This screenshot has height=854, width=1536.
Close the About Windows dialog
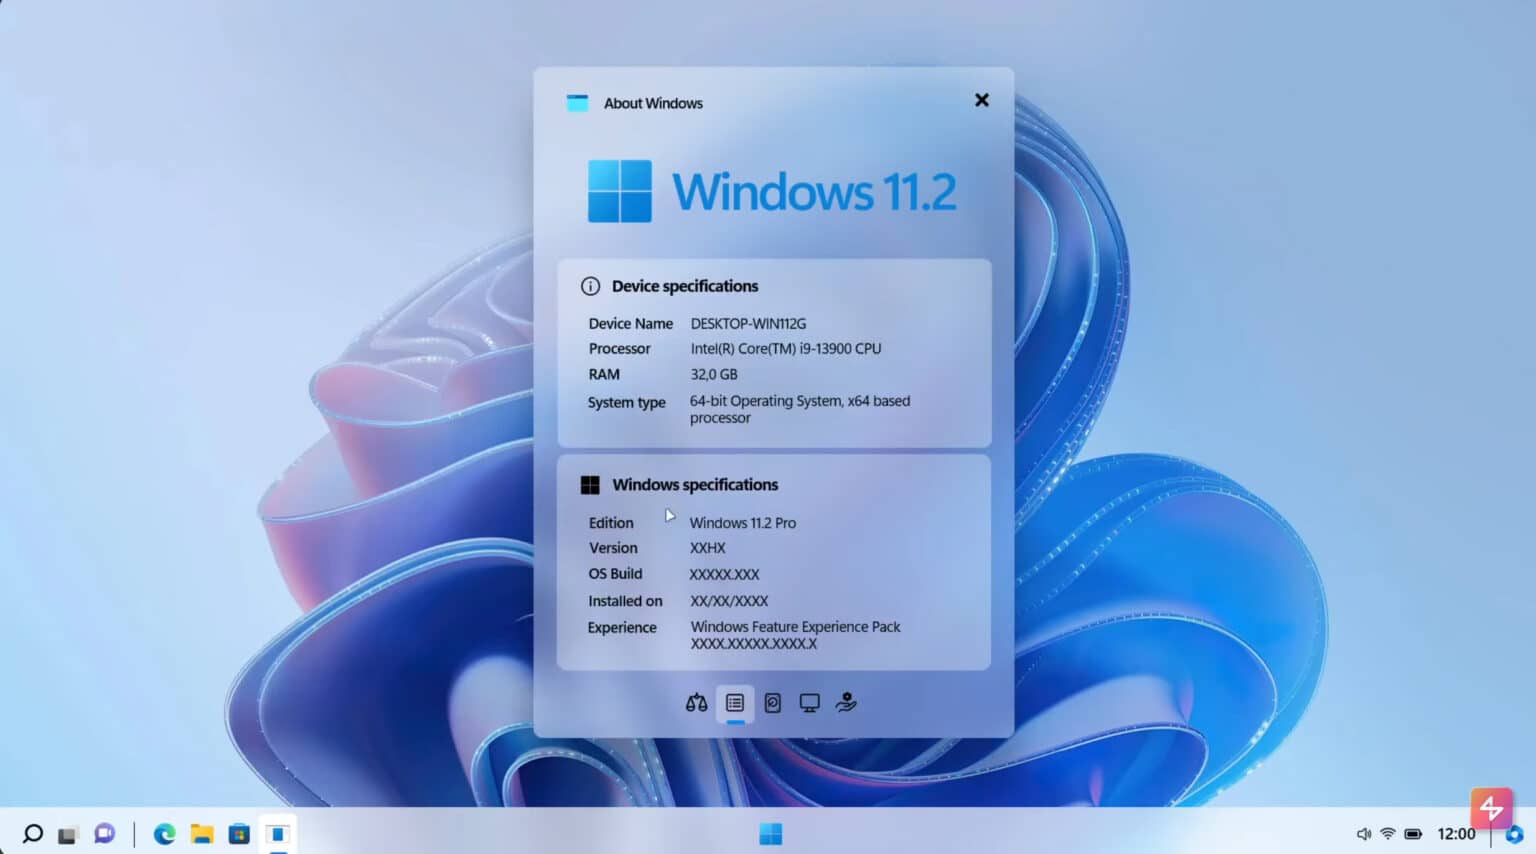(x=981, y=100)
